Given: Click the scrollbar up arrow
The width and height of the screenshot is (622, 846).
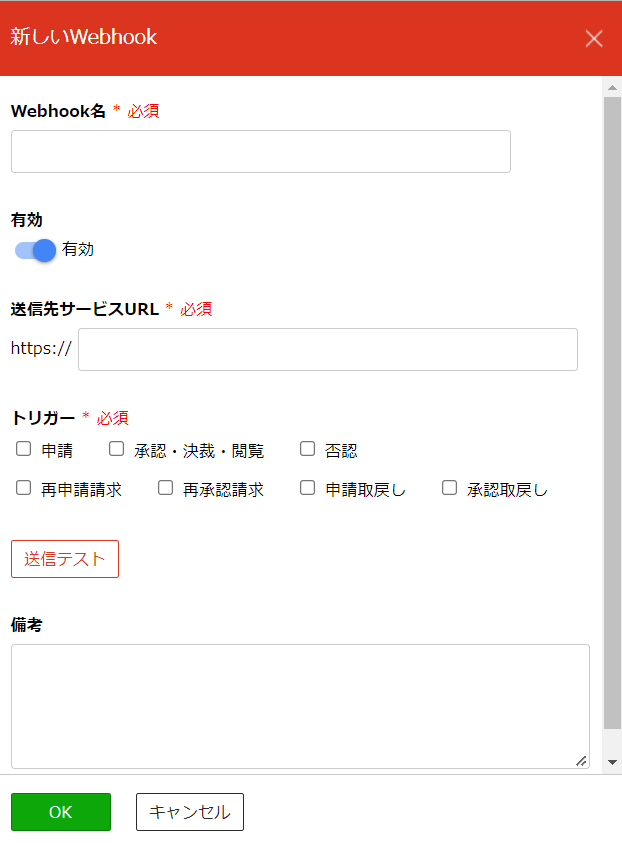Looking at the screenshot, I should (x=612, y=87).
